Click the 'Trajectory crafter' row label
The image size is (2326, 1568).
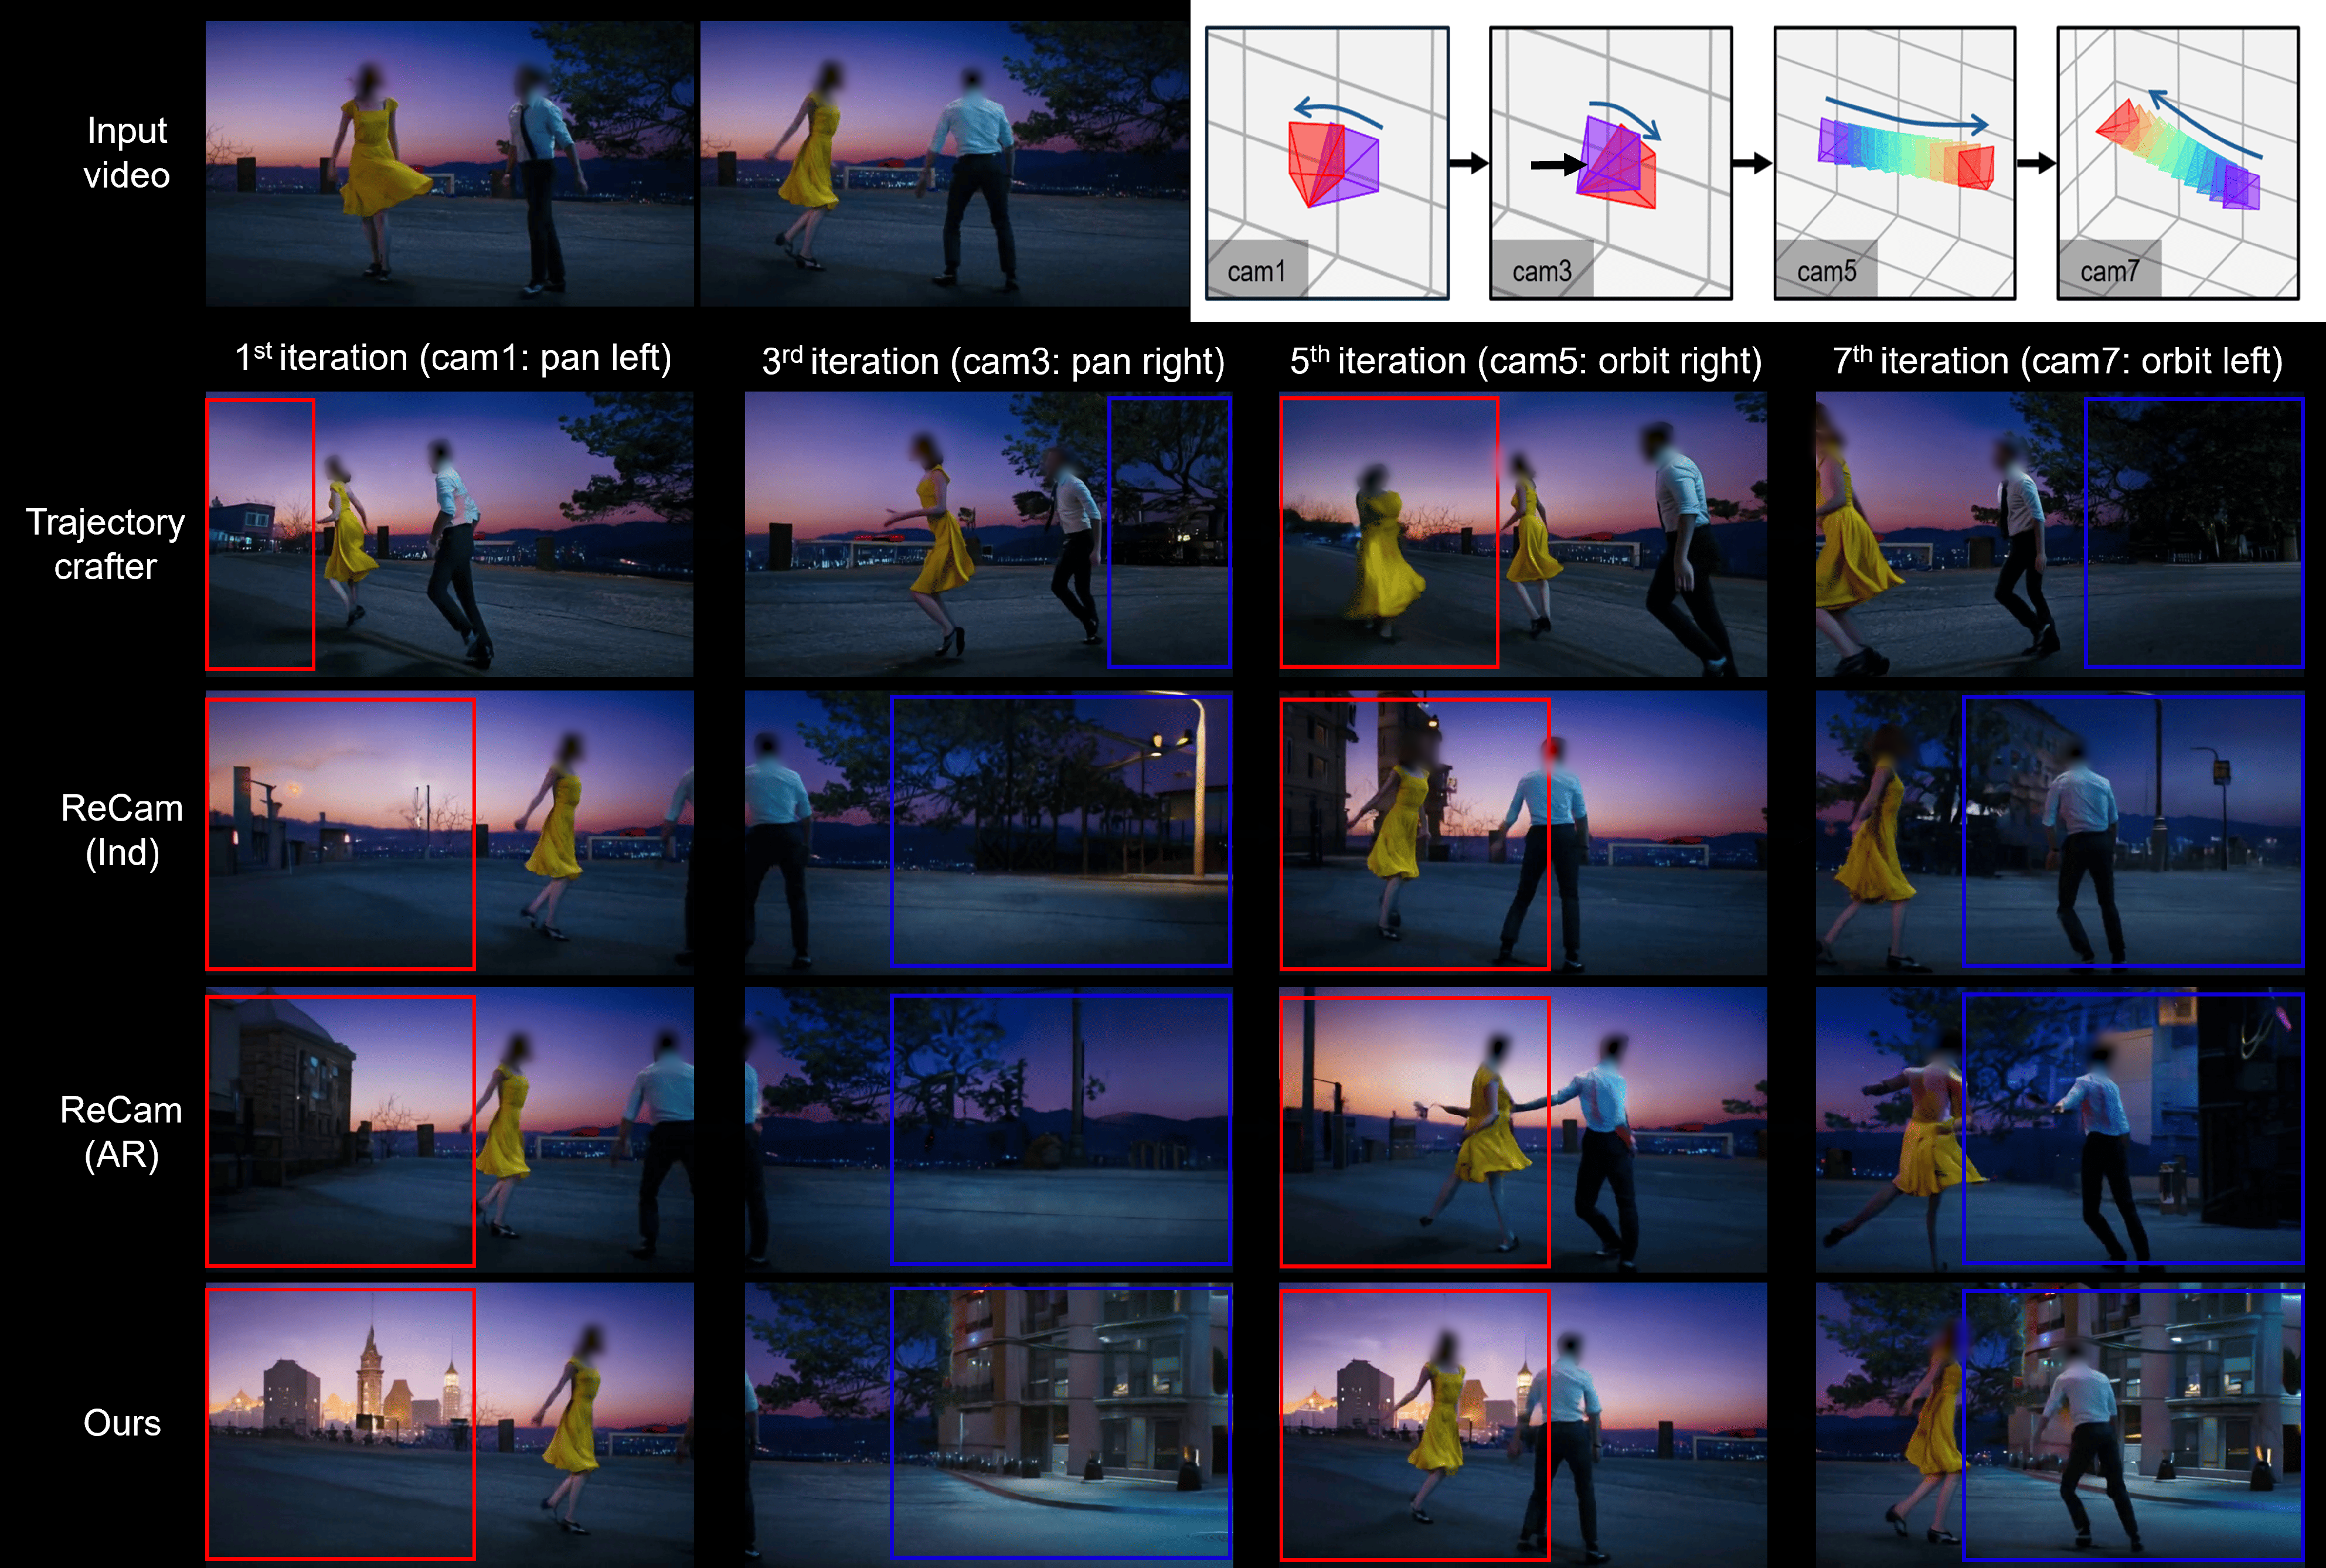(x=105, y=544)
